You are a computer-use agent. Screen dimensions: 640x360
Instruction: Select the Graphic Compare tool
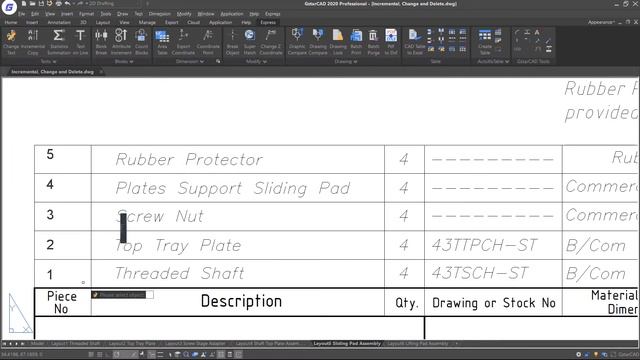pyautogui.click(x=297, y=42)
